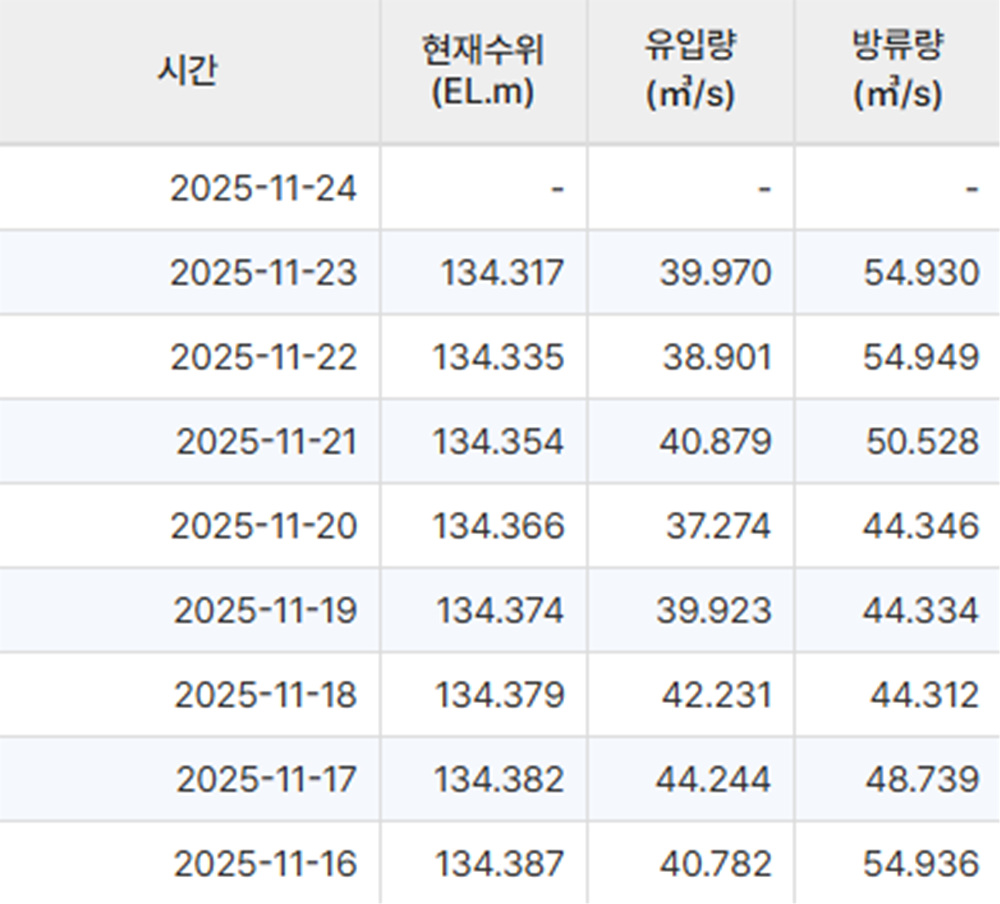Select discharge value 50.528
1000x904 pixels.
click(x=921, y=442)
